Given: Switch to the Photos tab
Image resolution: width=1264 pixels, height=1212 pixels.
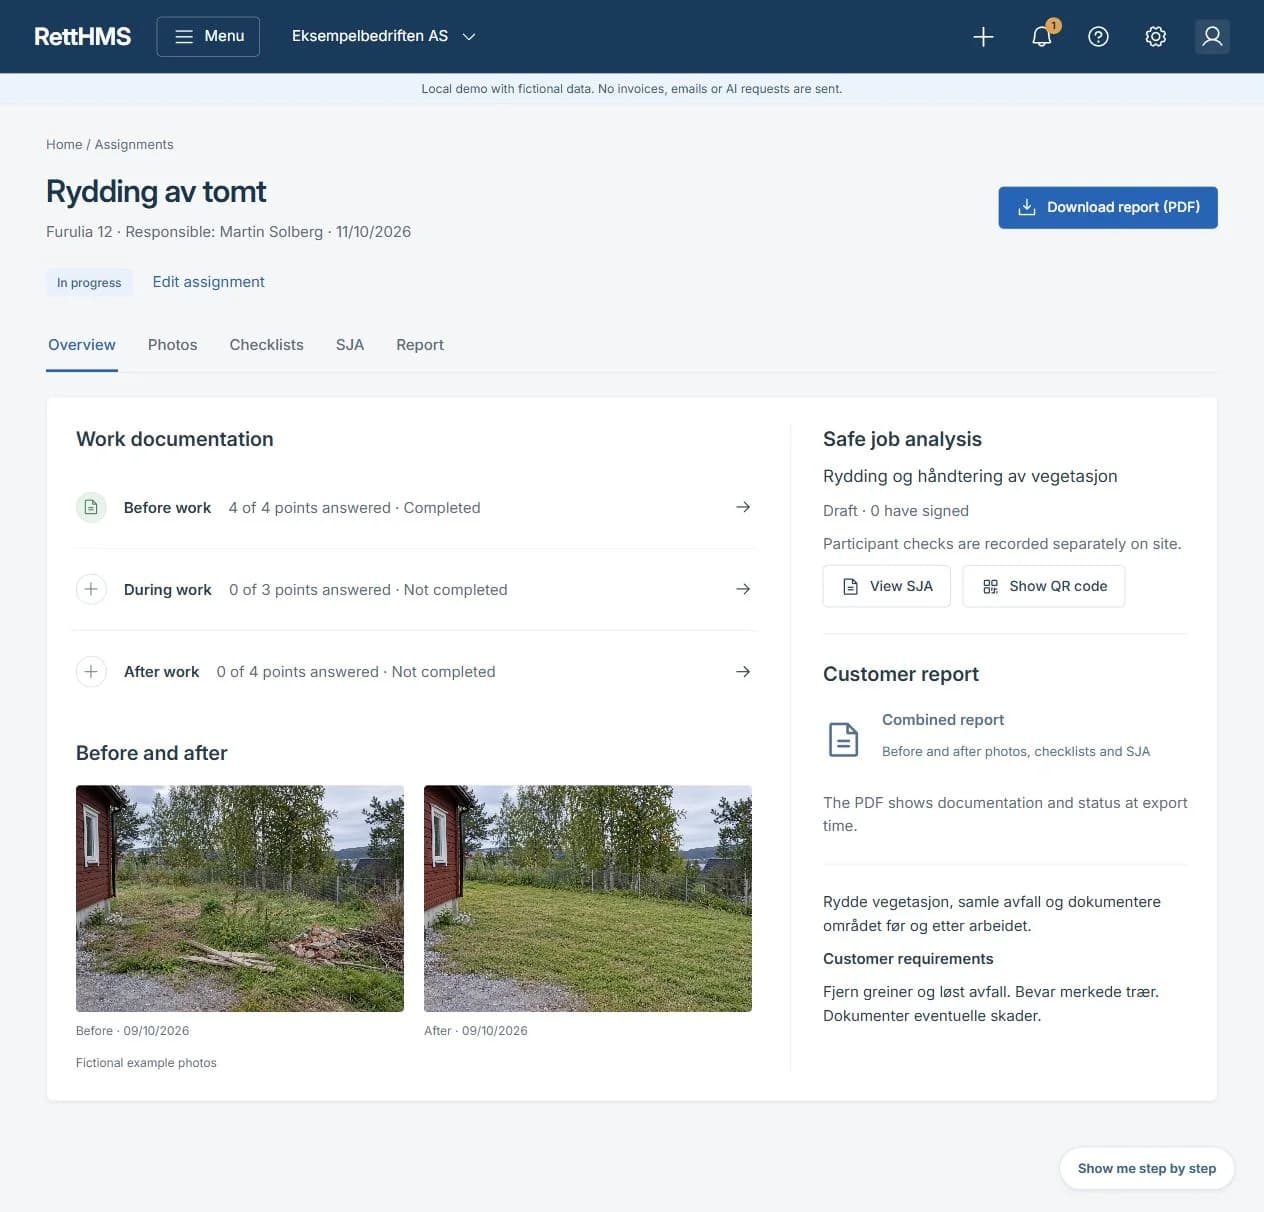Looking at the screenshot, I should pos(172,345).
